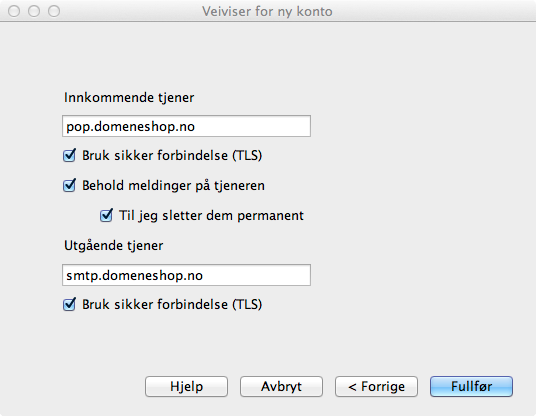Click into the smtp.domeneshop.no outgoing field
Image resolution: width=536 pixels, height=416 pixels.
(186, 275)
